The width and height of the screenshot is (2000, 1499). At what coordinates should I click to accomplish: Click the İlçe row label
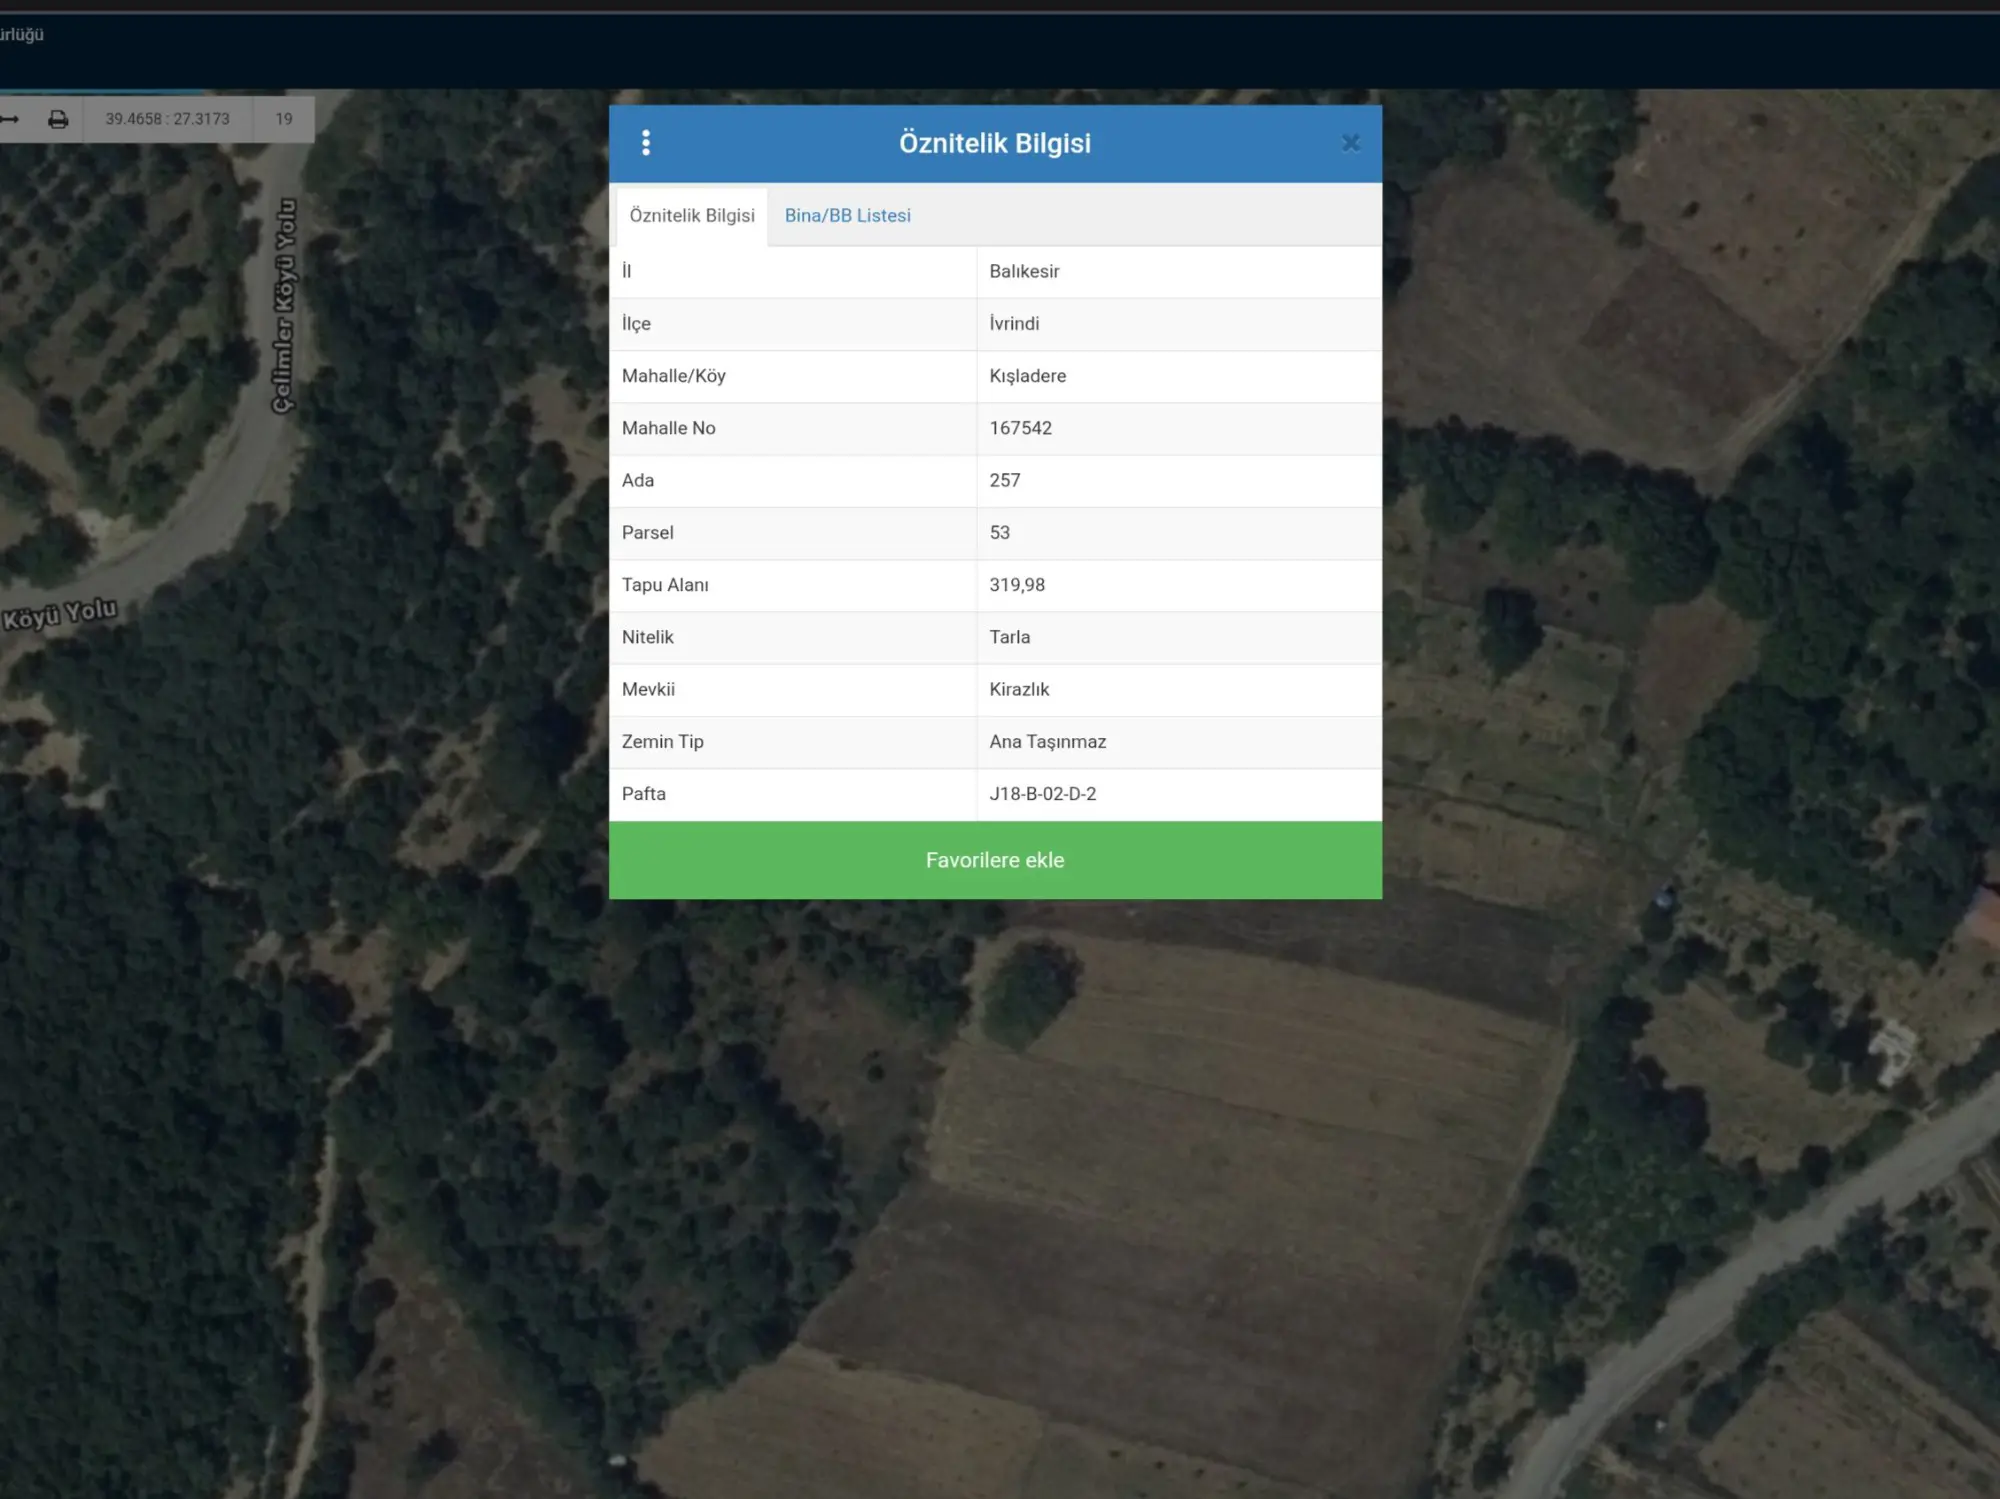pos(636,324)
